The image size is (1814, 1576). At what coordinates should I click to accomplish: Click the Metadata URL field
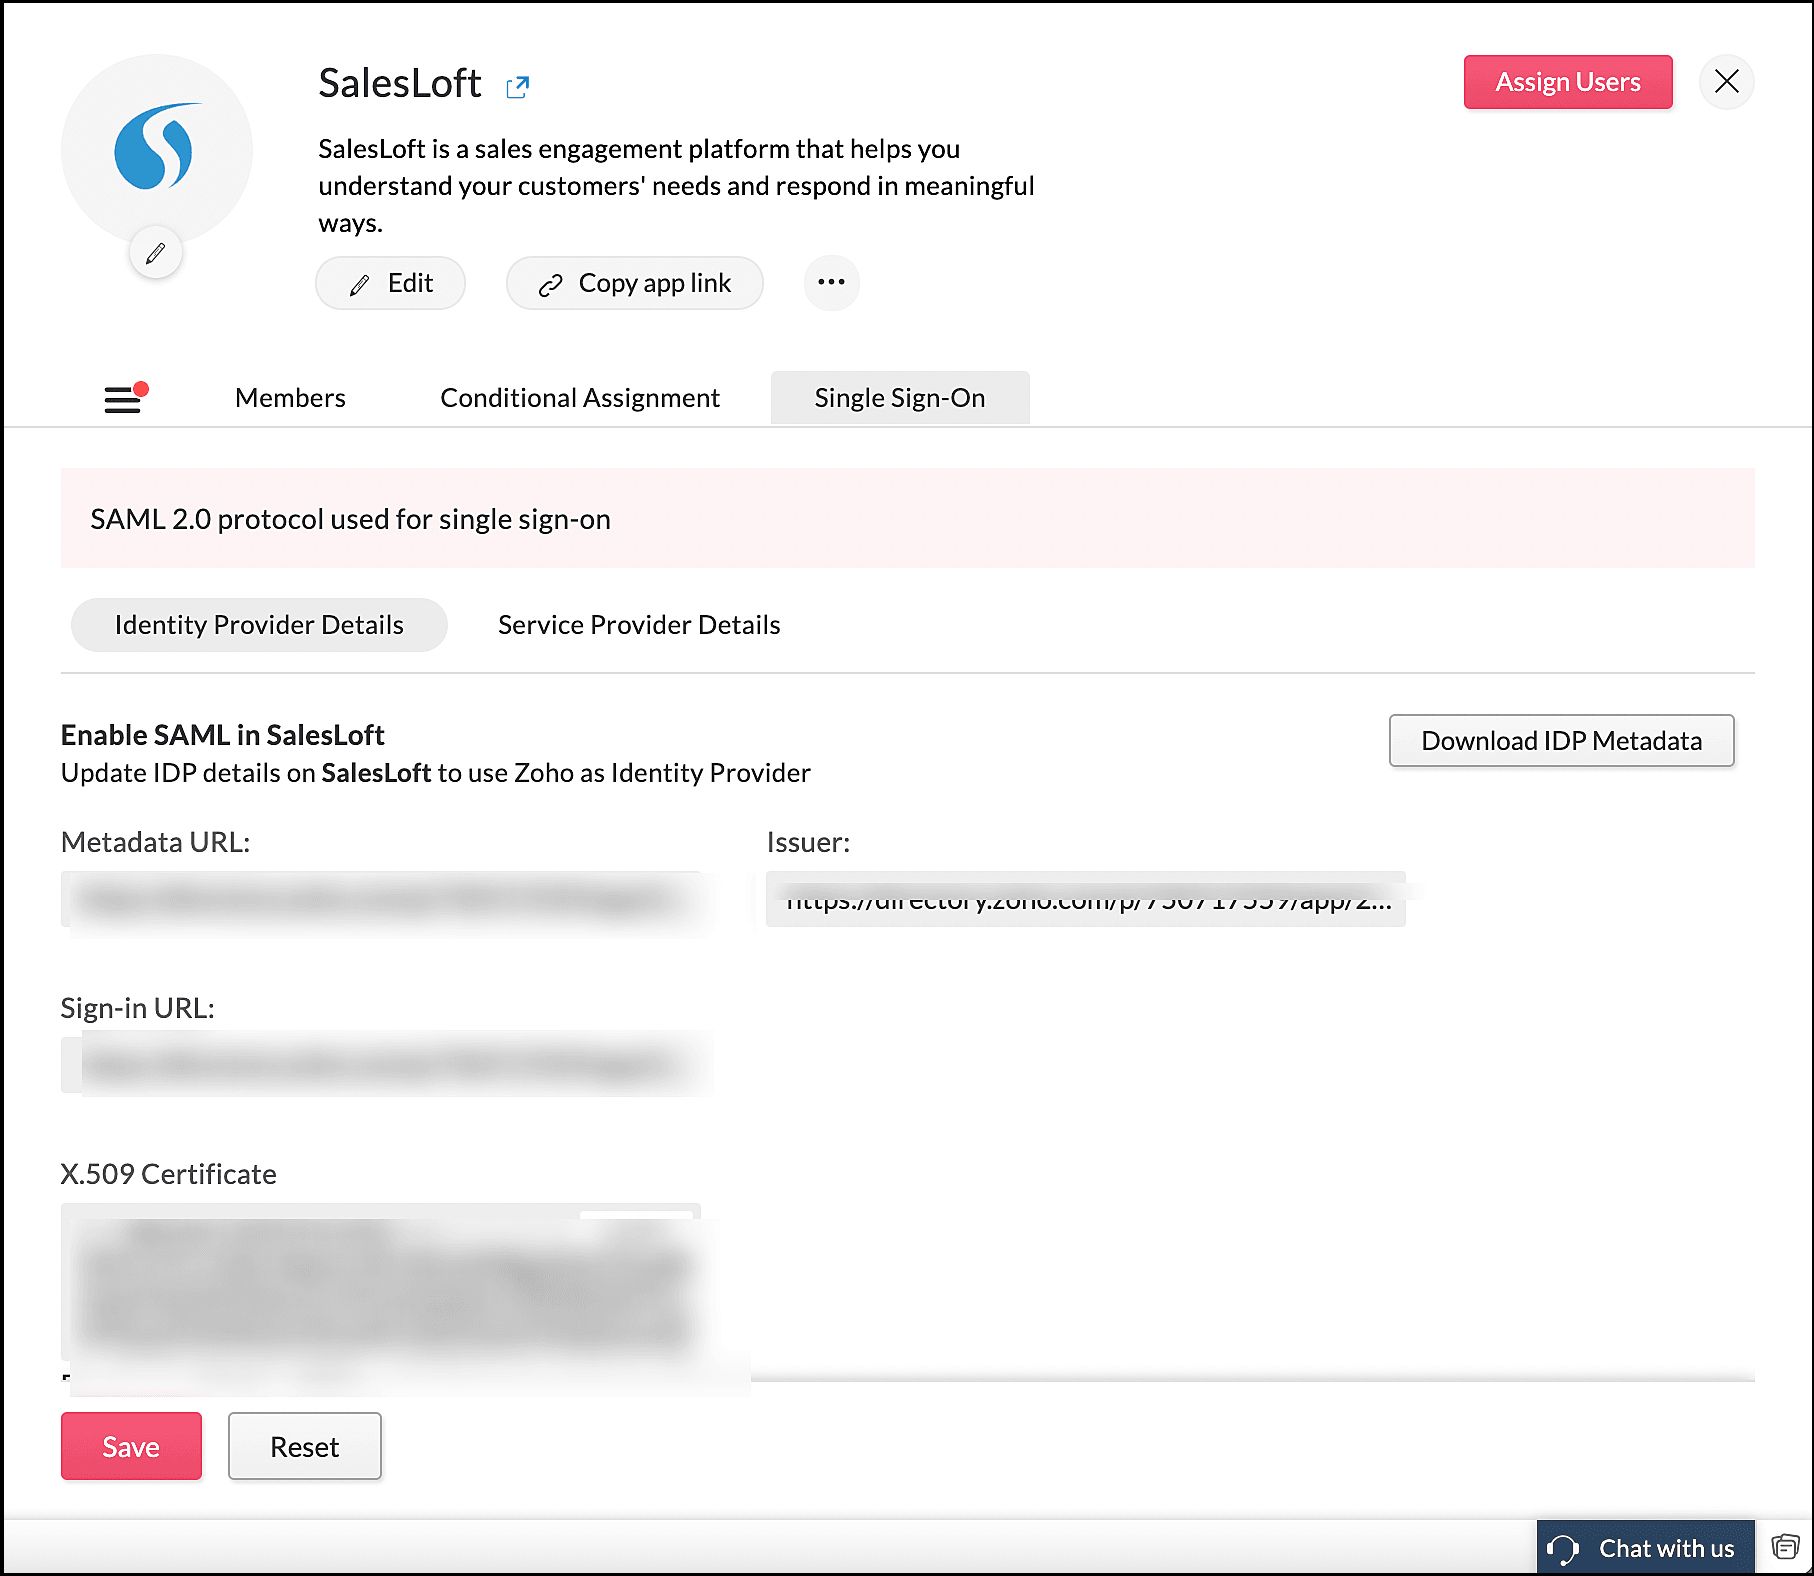click(x=381, y=899)
